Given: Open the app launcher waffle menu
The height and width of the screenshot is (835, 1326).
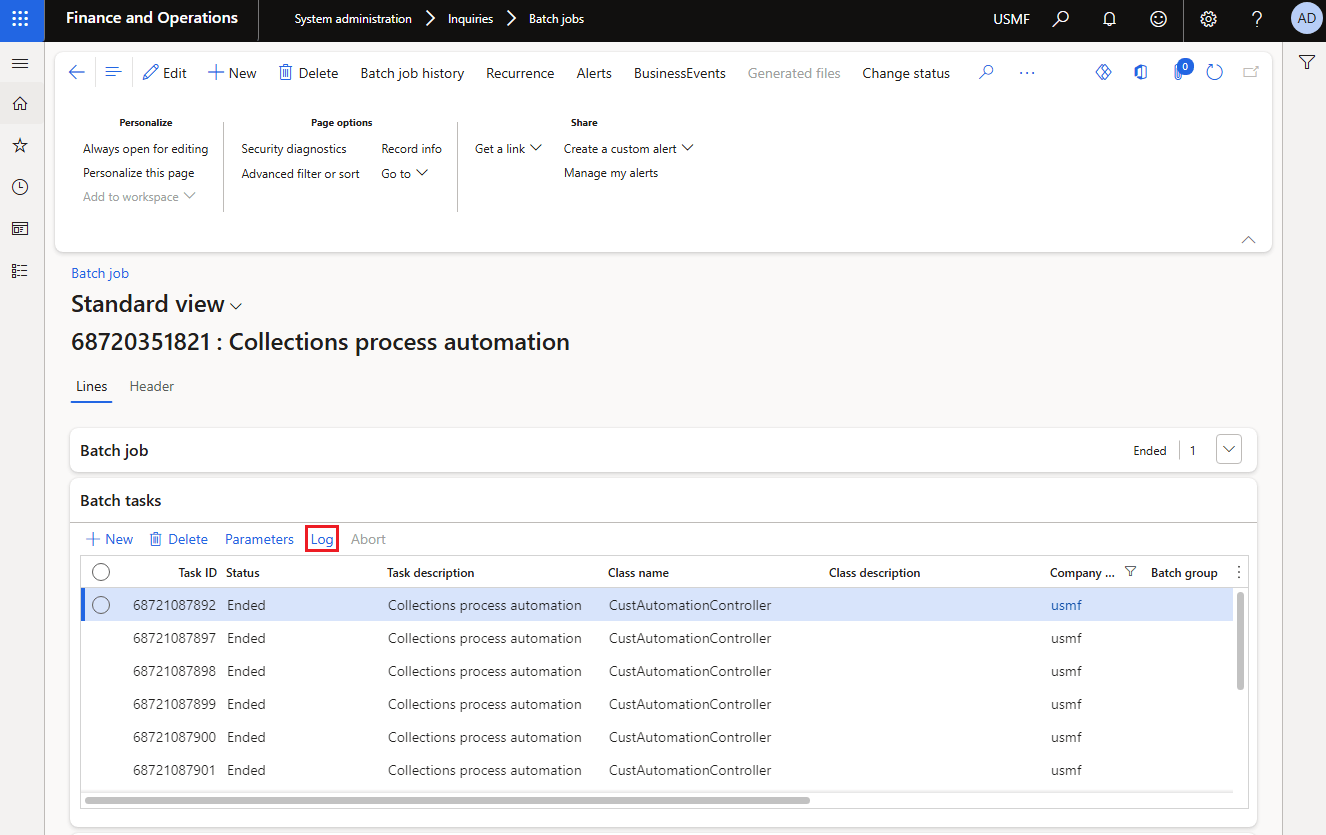Looking at the screenshot, I should (20, 19).
